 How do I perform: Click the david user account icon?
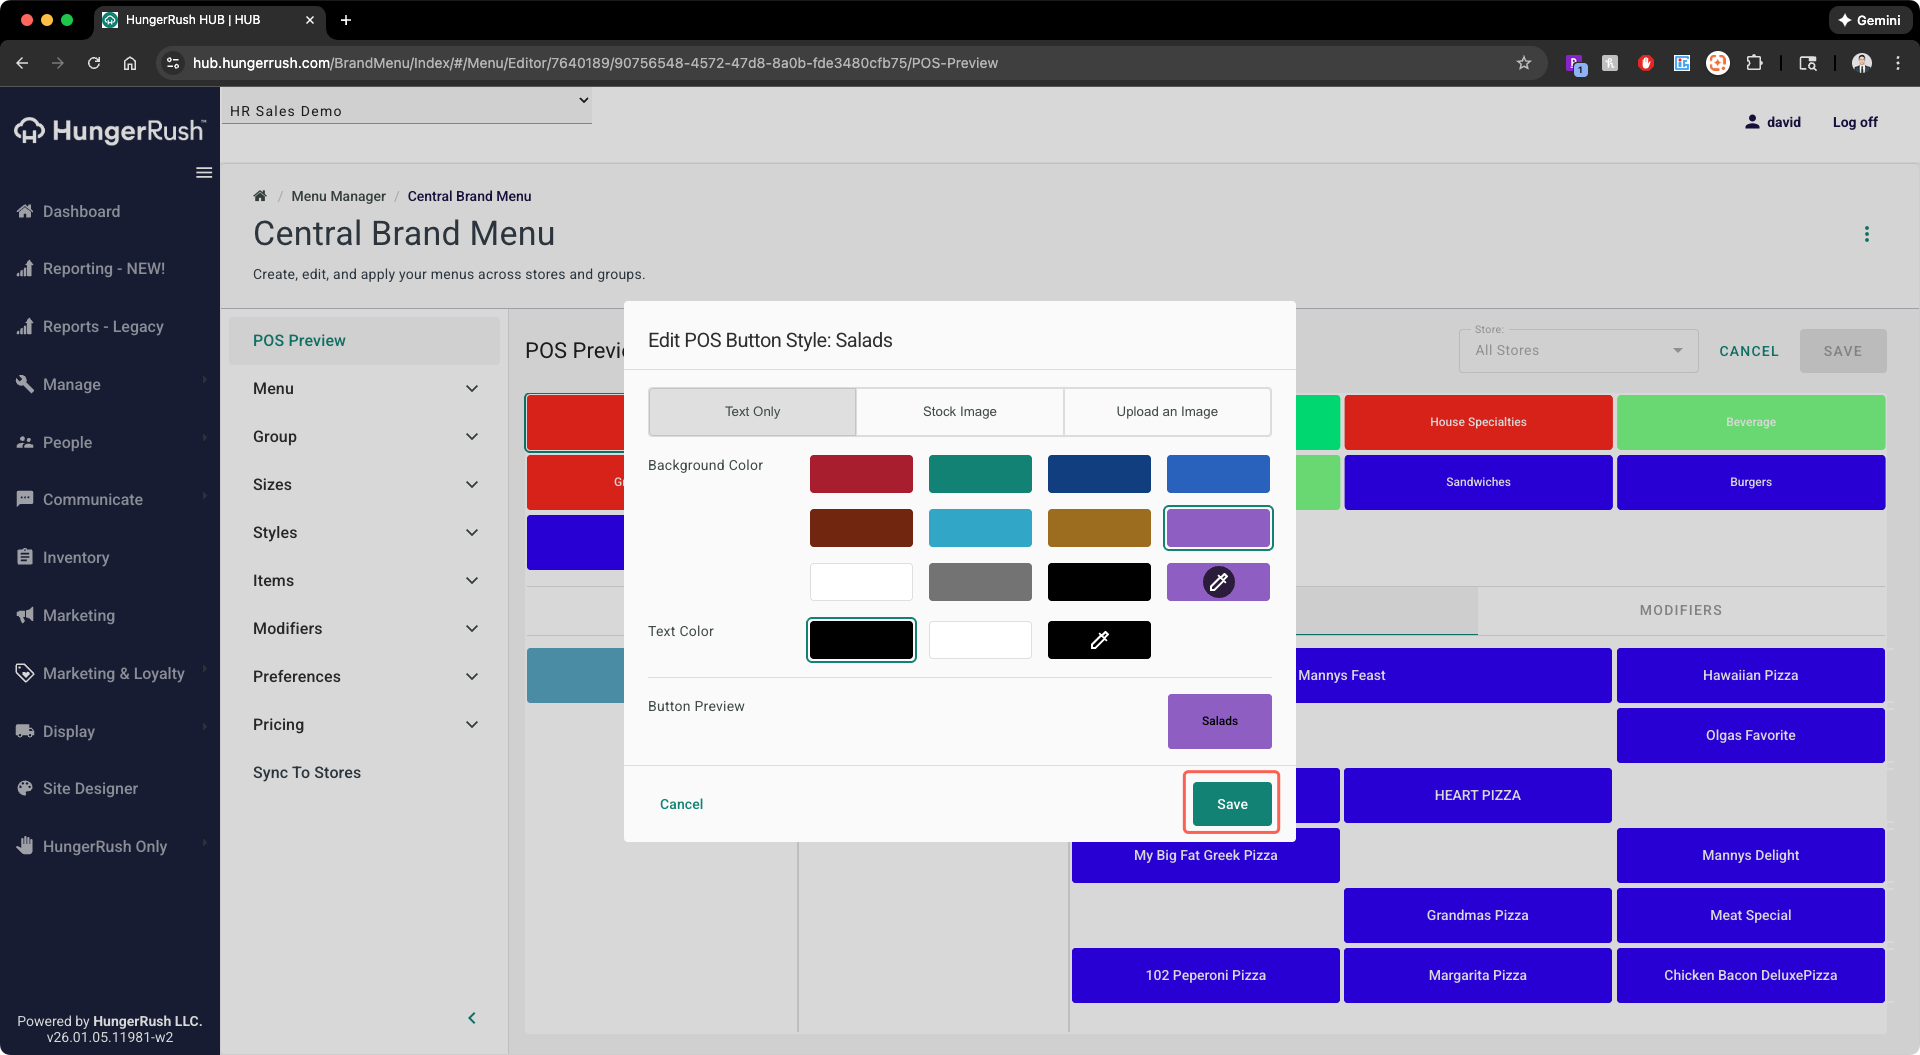1752,121
